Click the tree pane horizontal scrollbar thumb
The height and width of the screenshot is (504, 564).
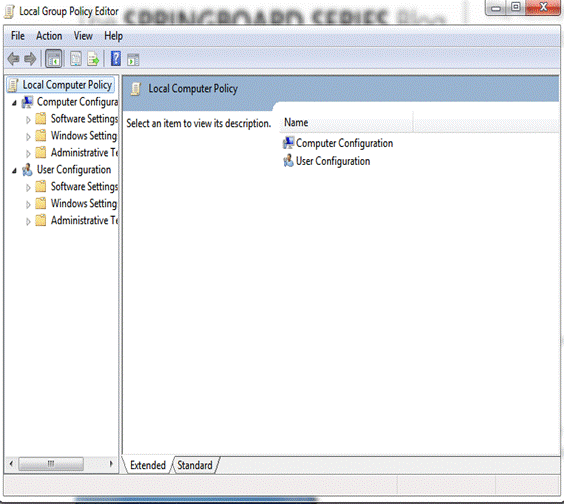[x=51, y=464]
